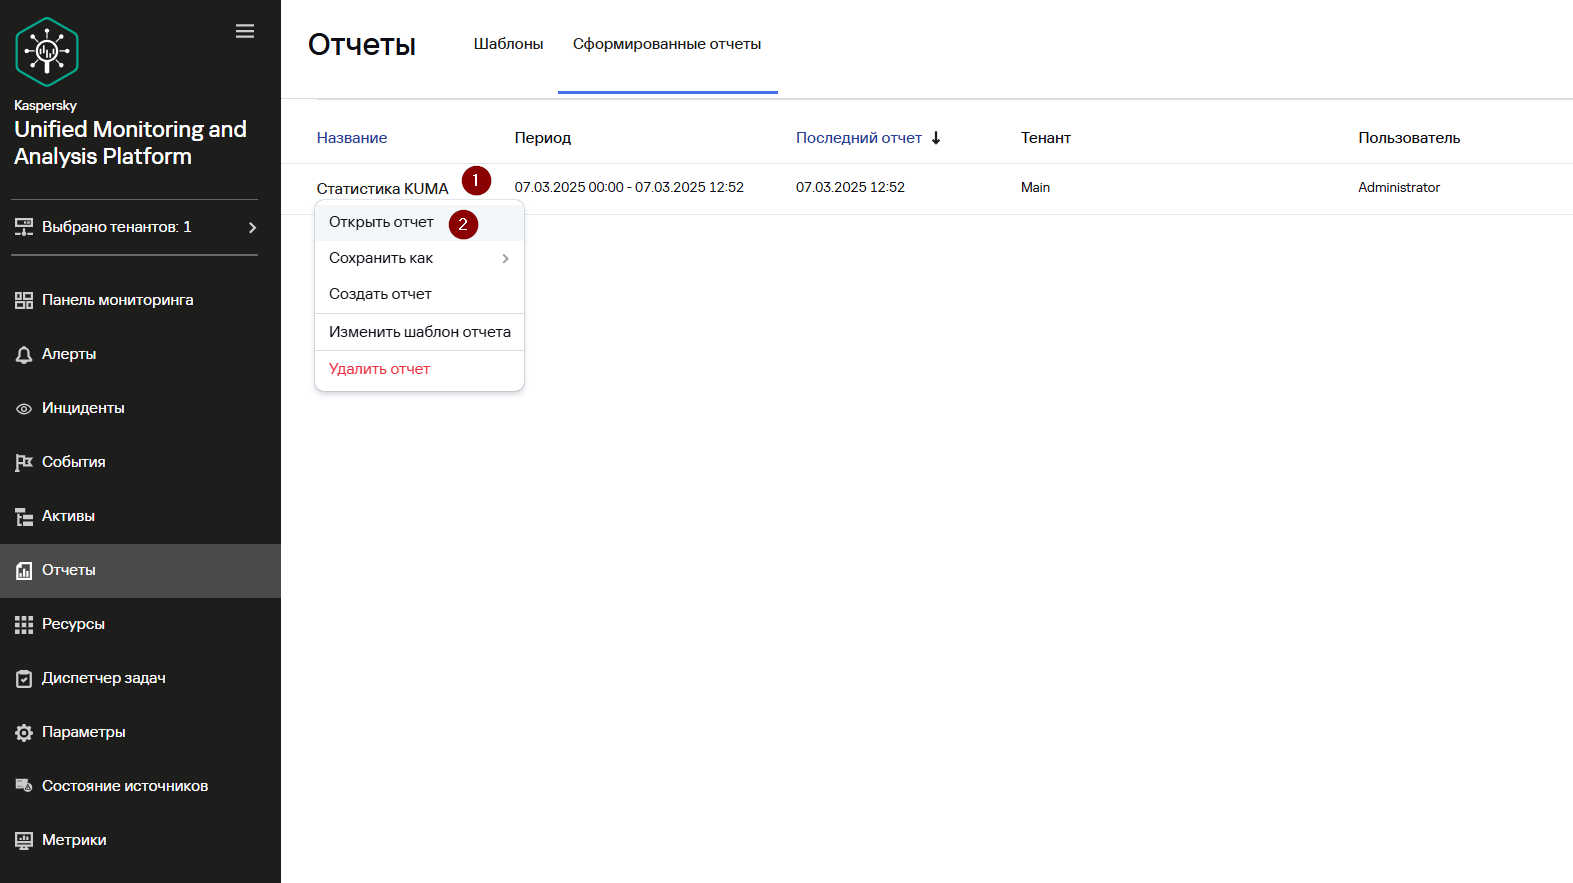The width and height of the screenshot is (1573, 883).
Task: Select the Отчеты sidebar item
Action: pyautogui.click(x=140, y=570)
